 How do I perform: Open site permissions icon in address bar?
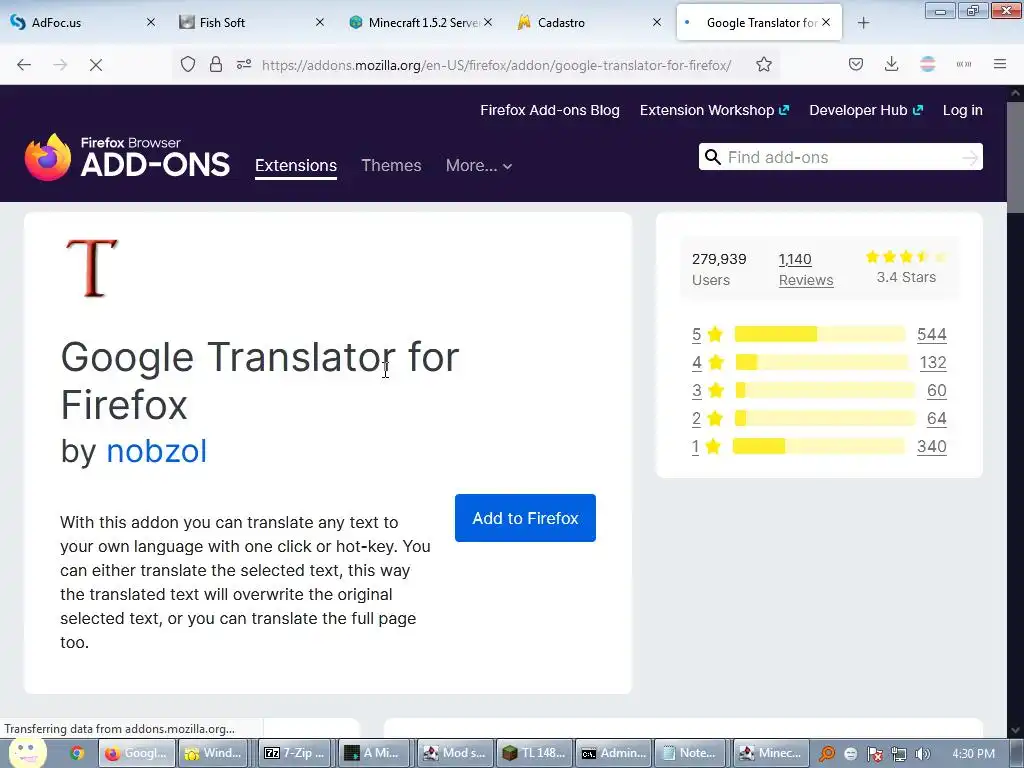pos(244,64)
